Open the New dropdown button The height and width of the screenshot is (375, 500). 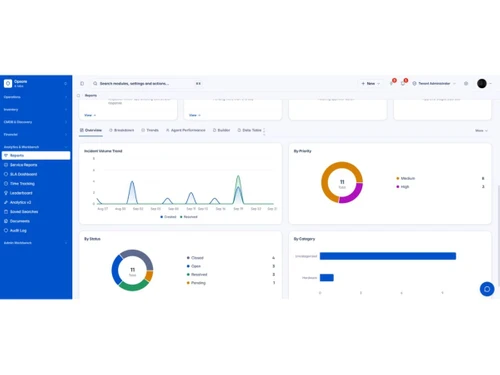coord(370,84)
